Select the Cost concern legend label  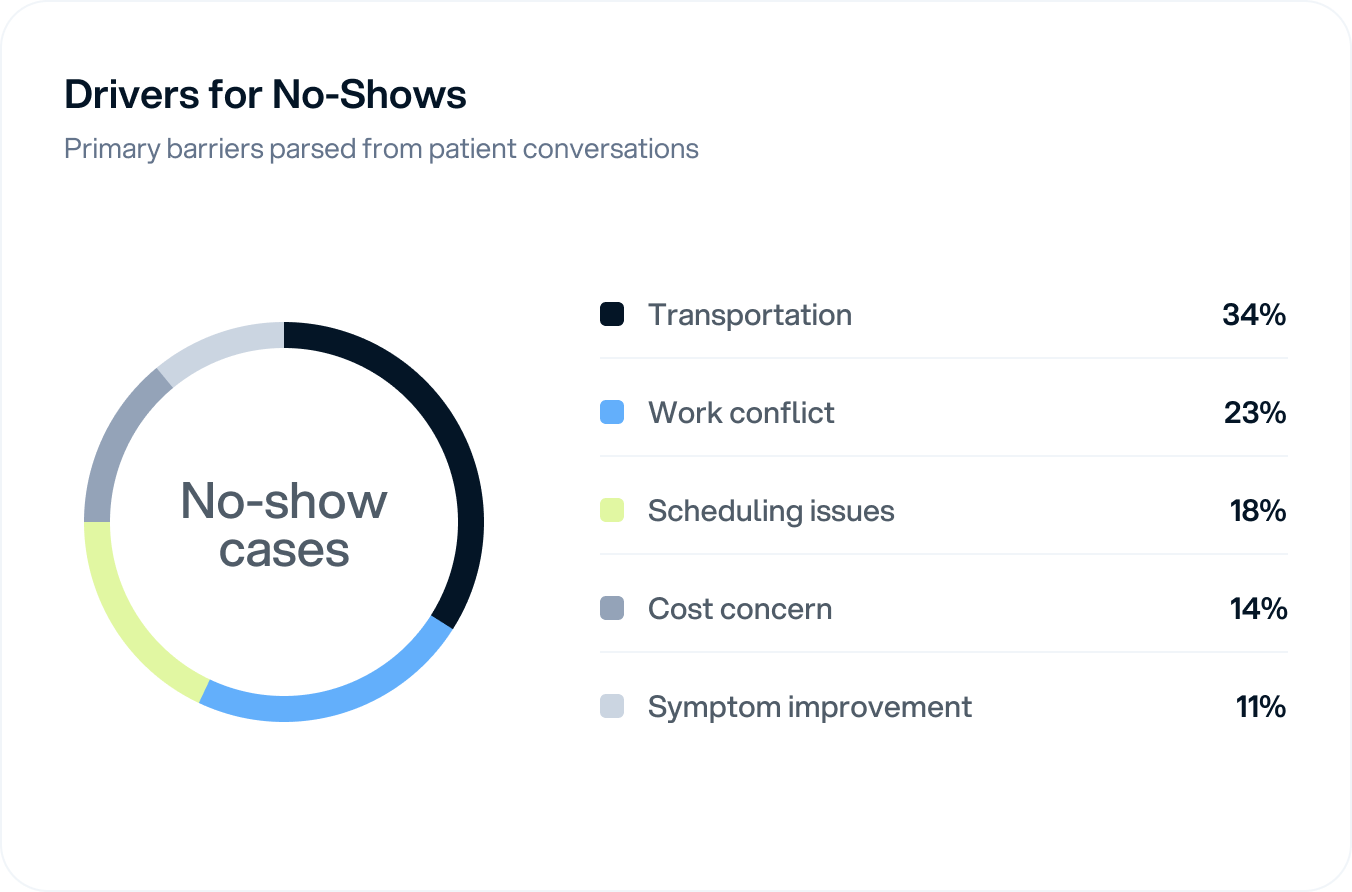coord(740,609)
